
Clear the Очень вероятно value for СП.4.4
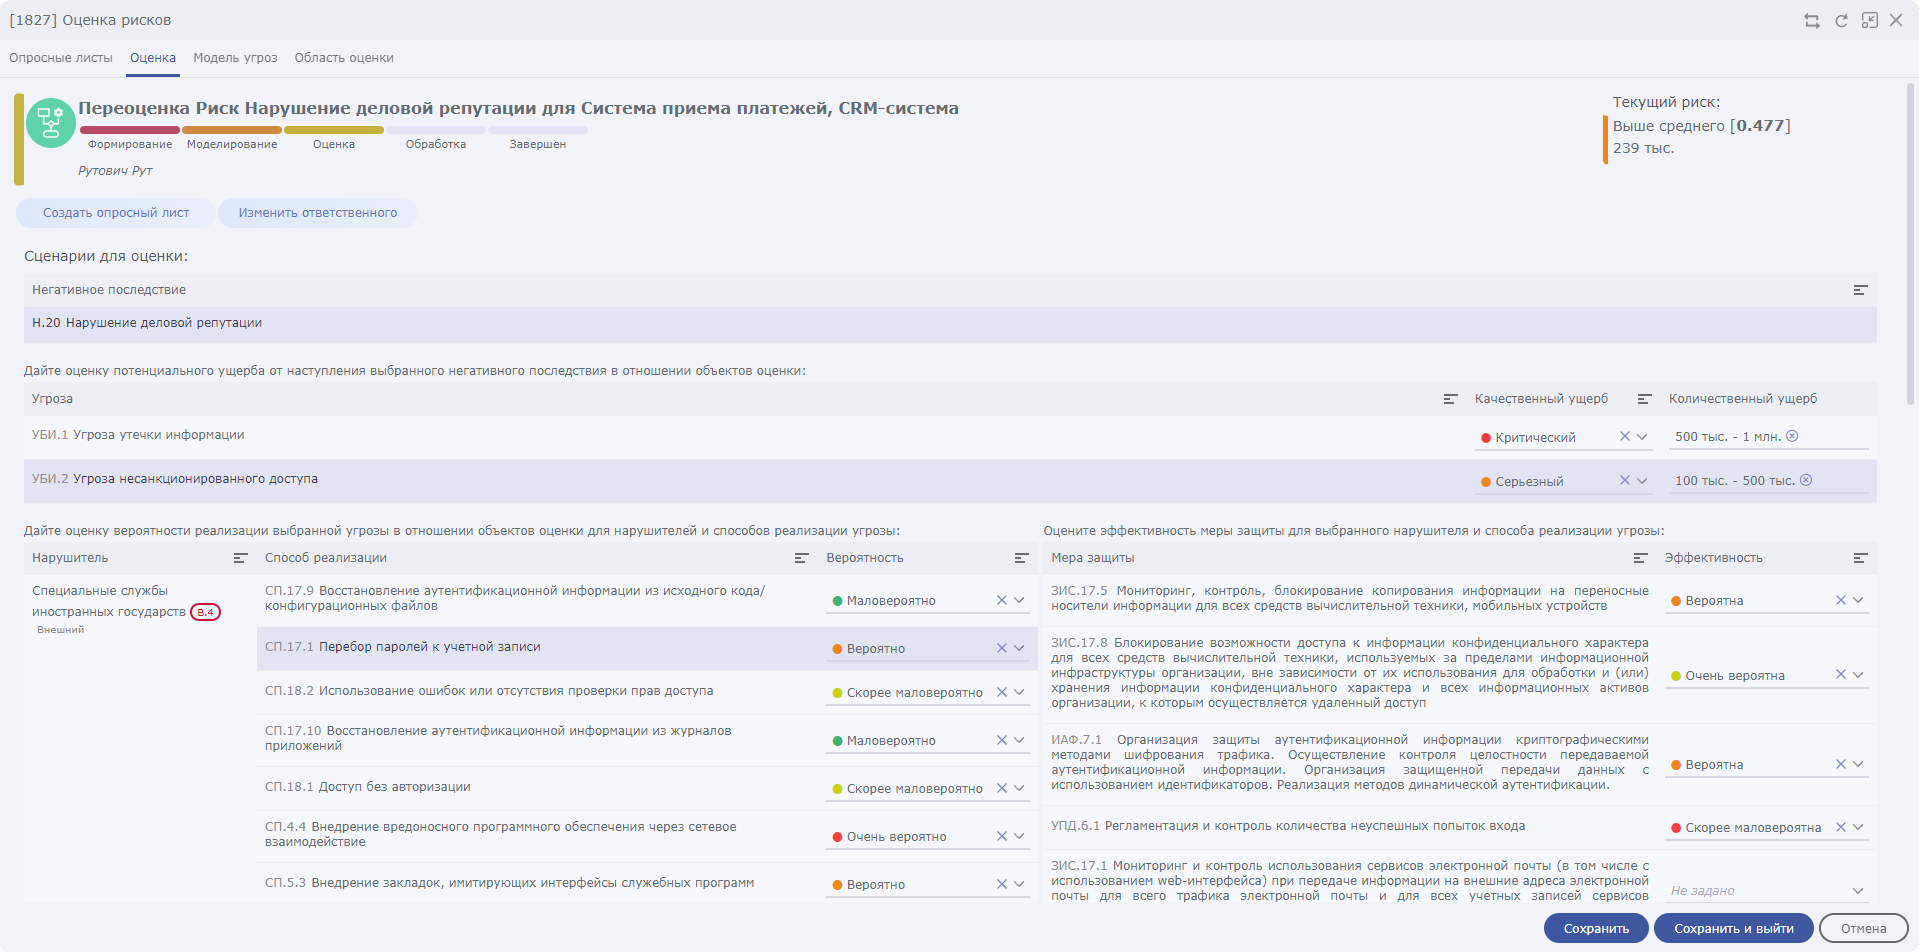click(x=1002, y=836)
